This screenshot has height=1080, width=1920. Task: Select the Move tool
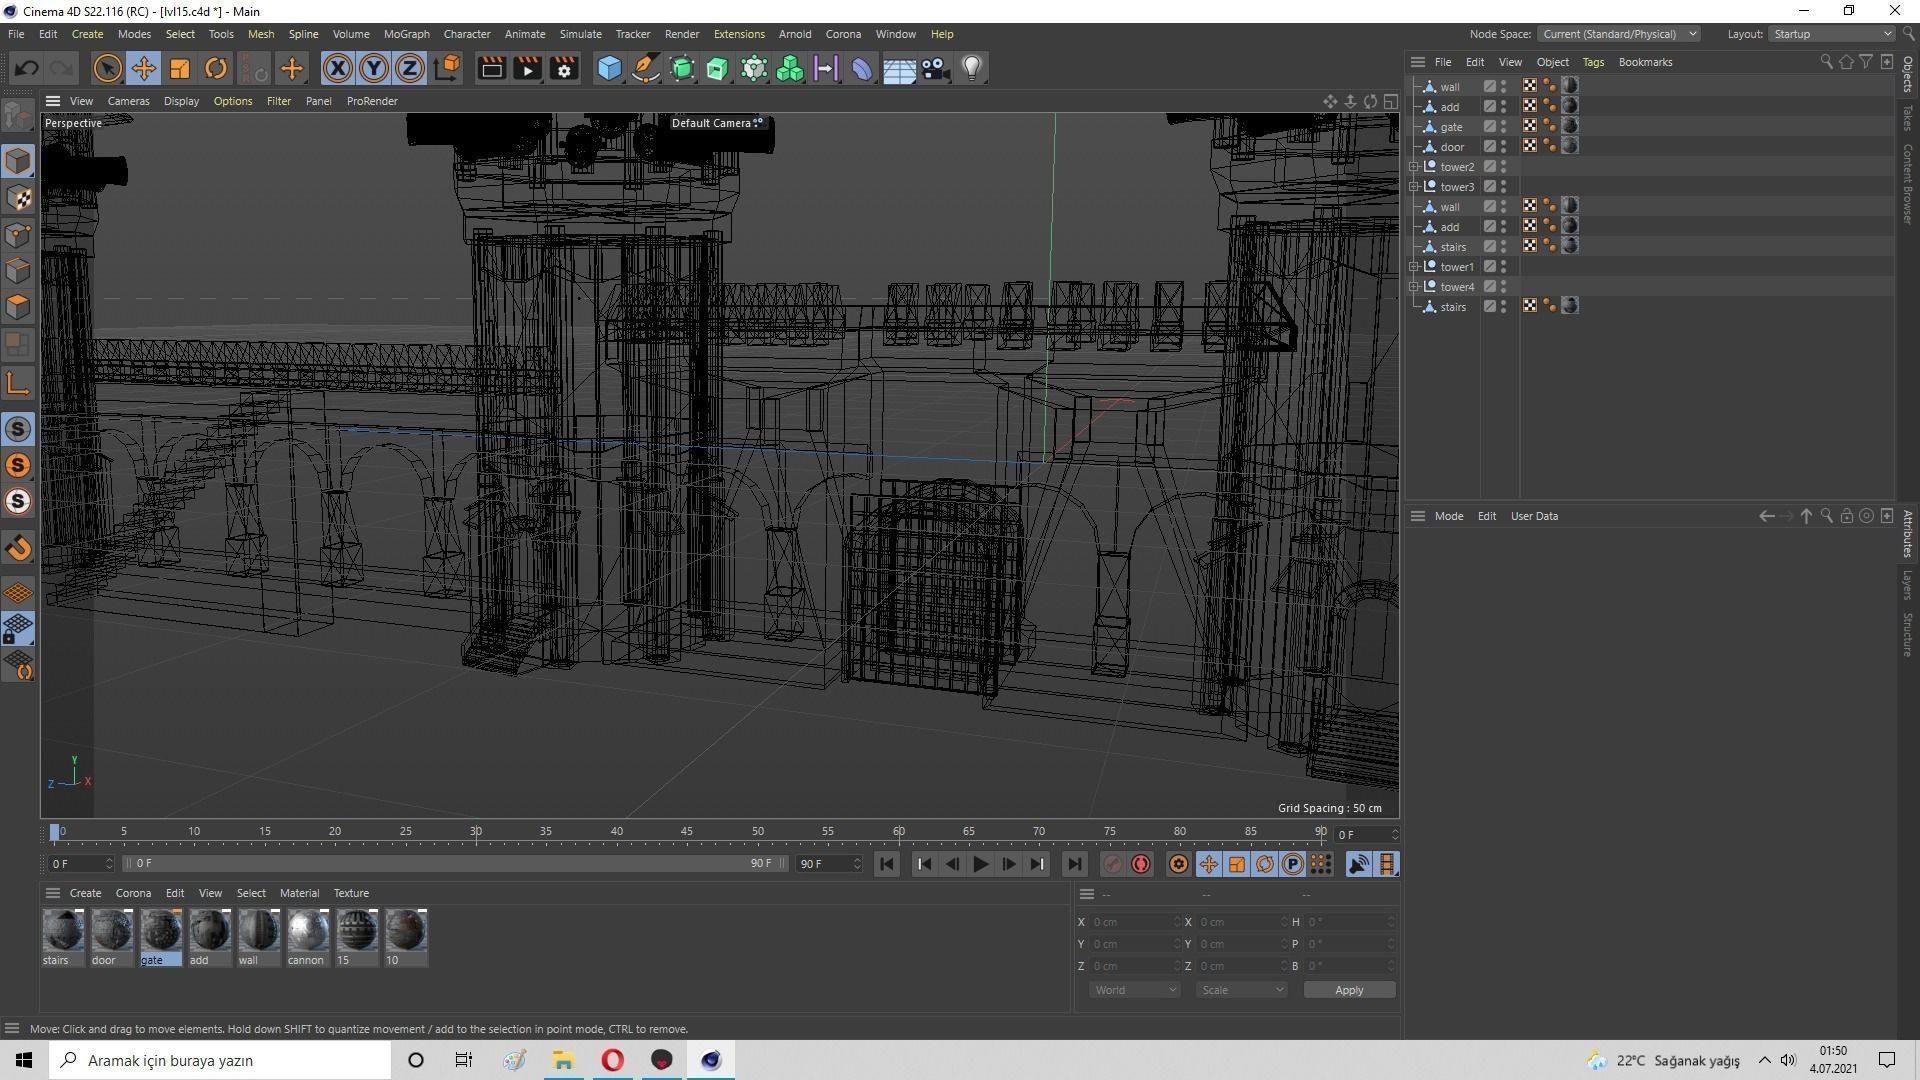pos(143,68)
